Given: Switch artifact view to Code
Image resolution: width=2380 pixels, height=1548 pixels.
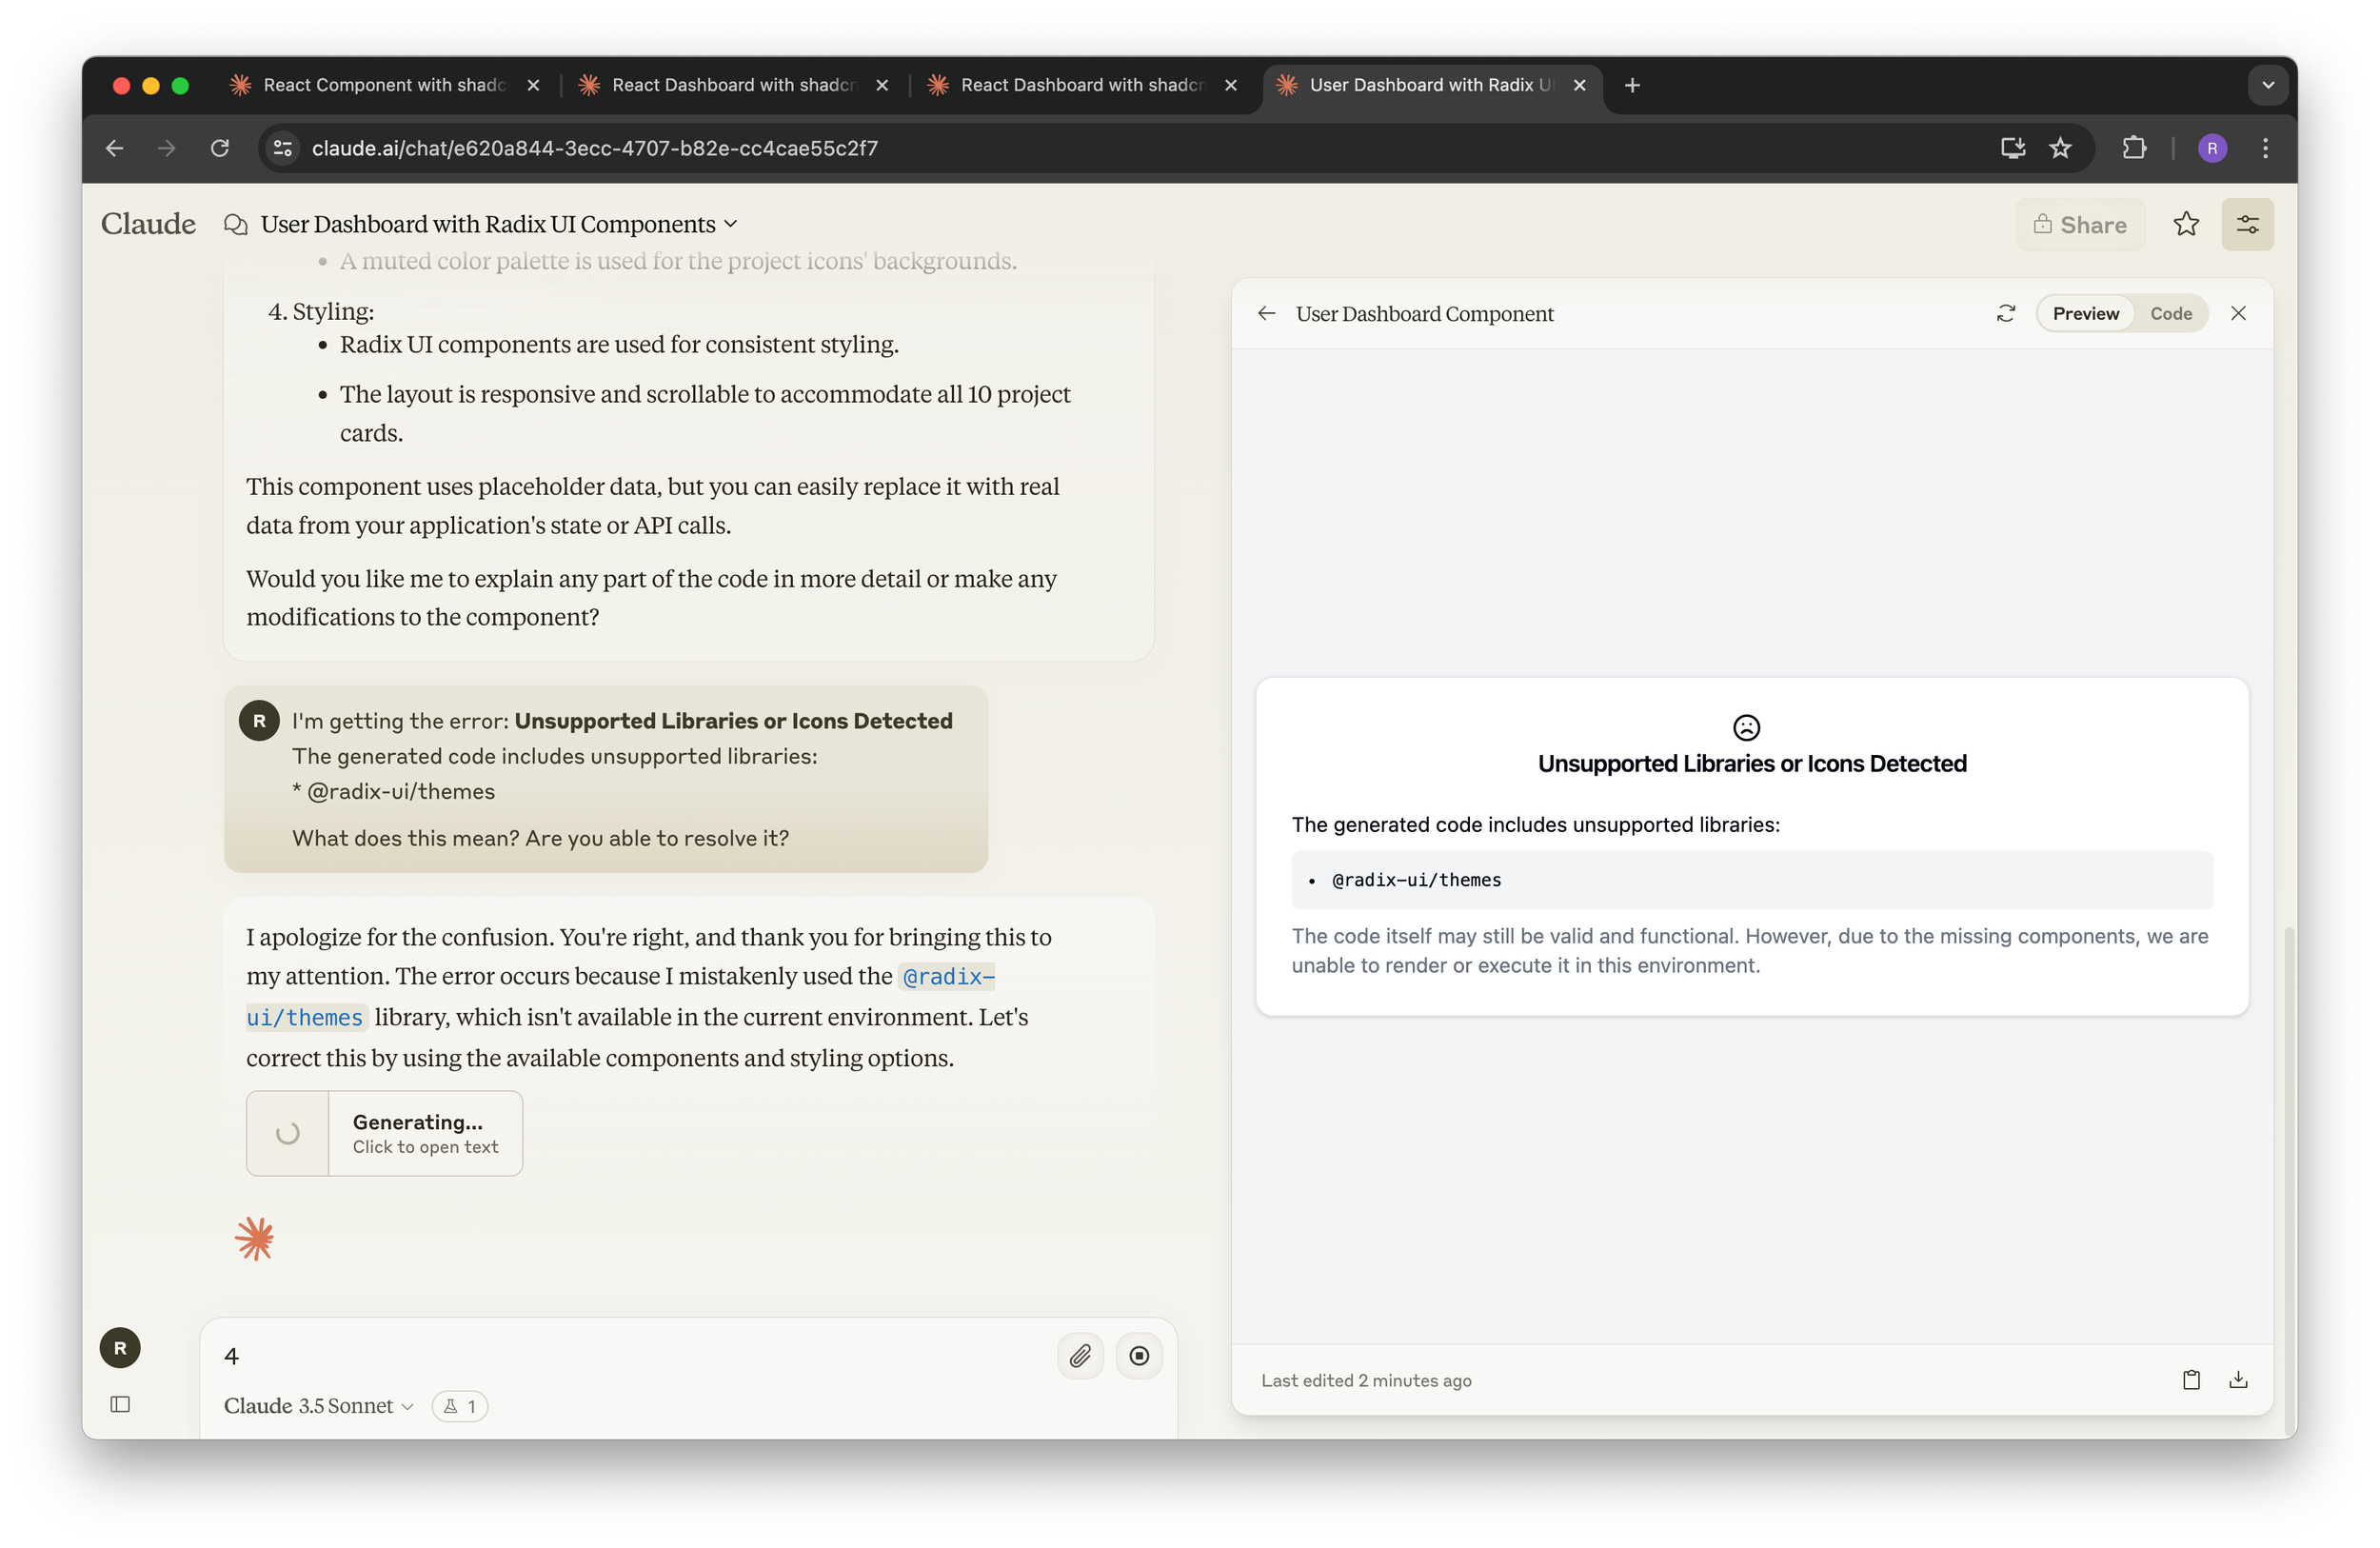Looking at the screenshot, I should tap(2170, 313).
